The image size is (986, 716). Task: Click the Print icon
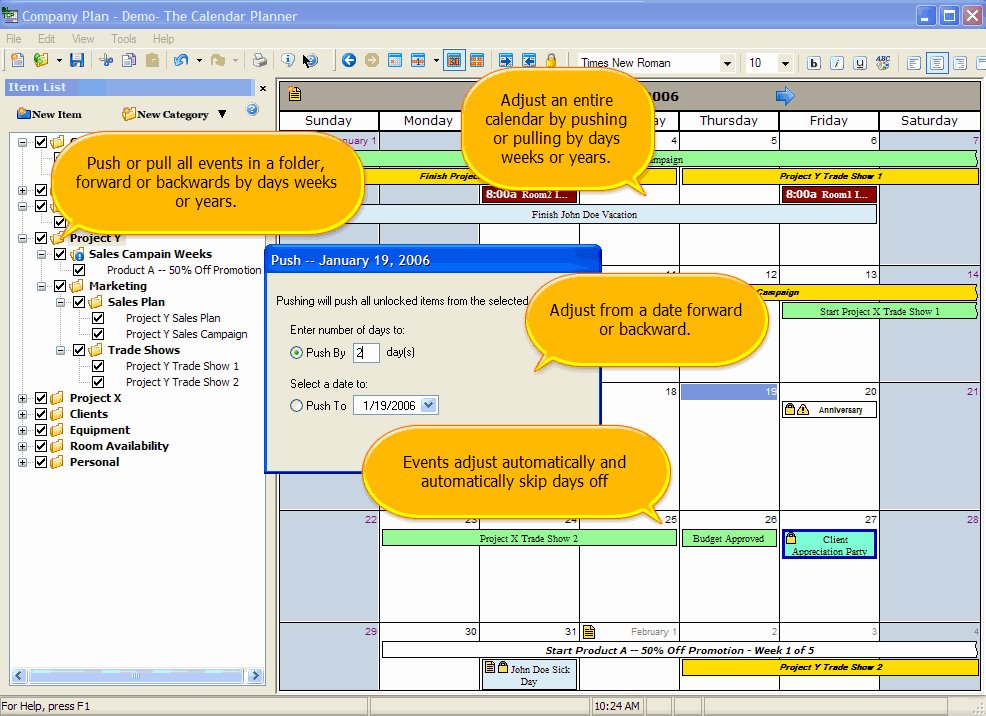click(x=259, y=60)
